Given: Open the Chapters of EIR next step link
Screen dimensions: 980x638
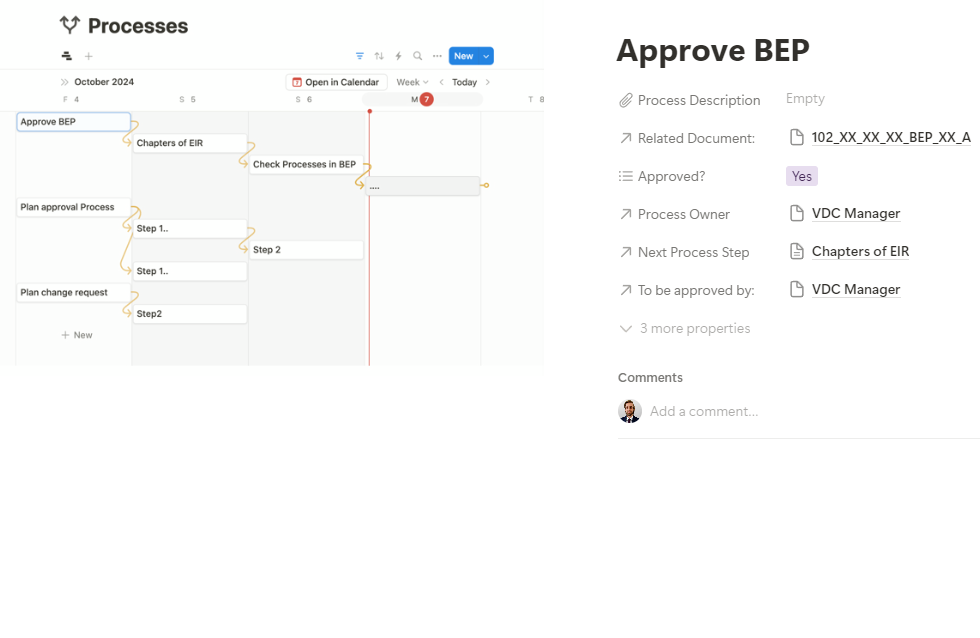Looking at the screenshot, I should [859, 251].
